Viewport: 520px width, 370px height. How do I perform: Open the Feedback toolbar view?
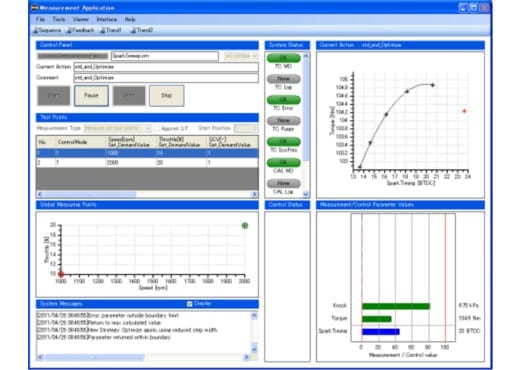80,30
